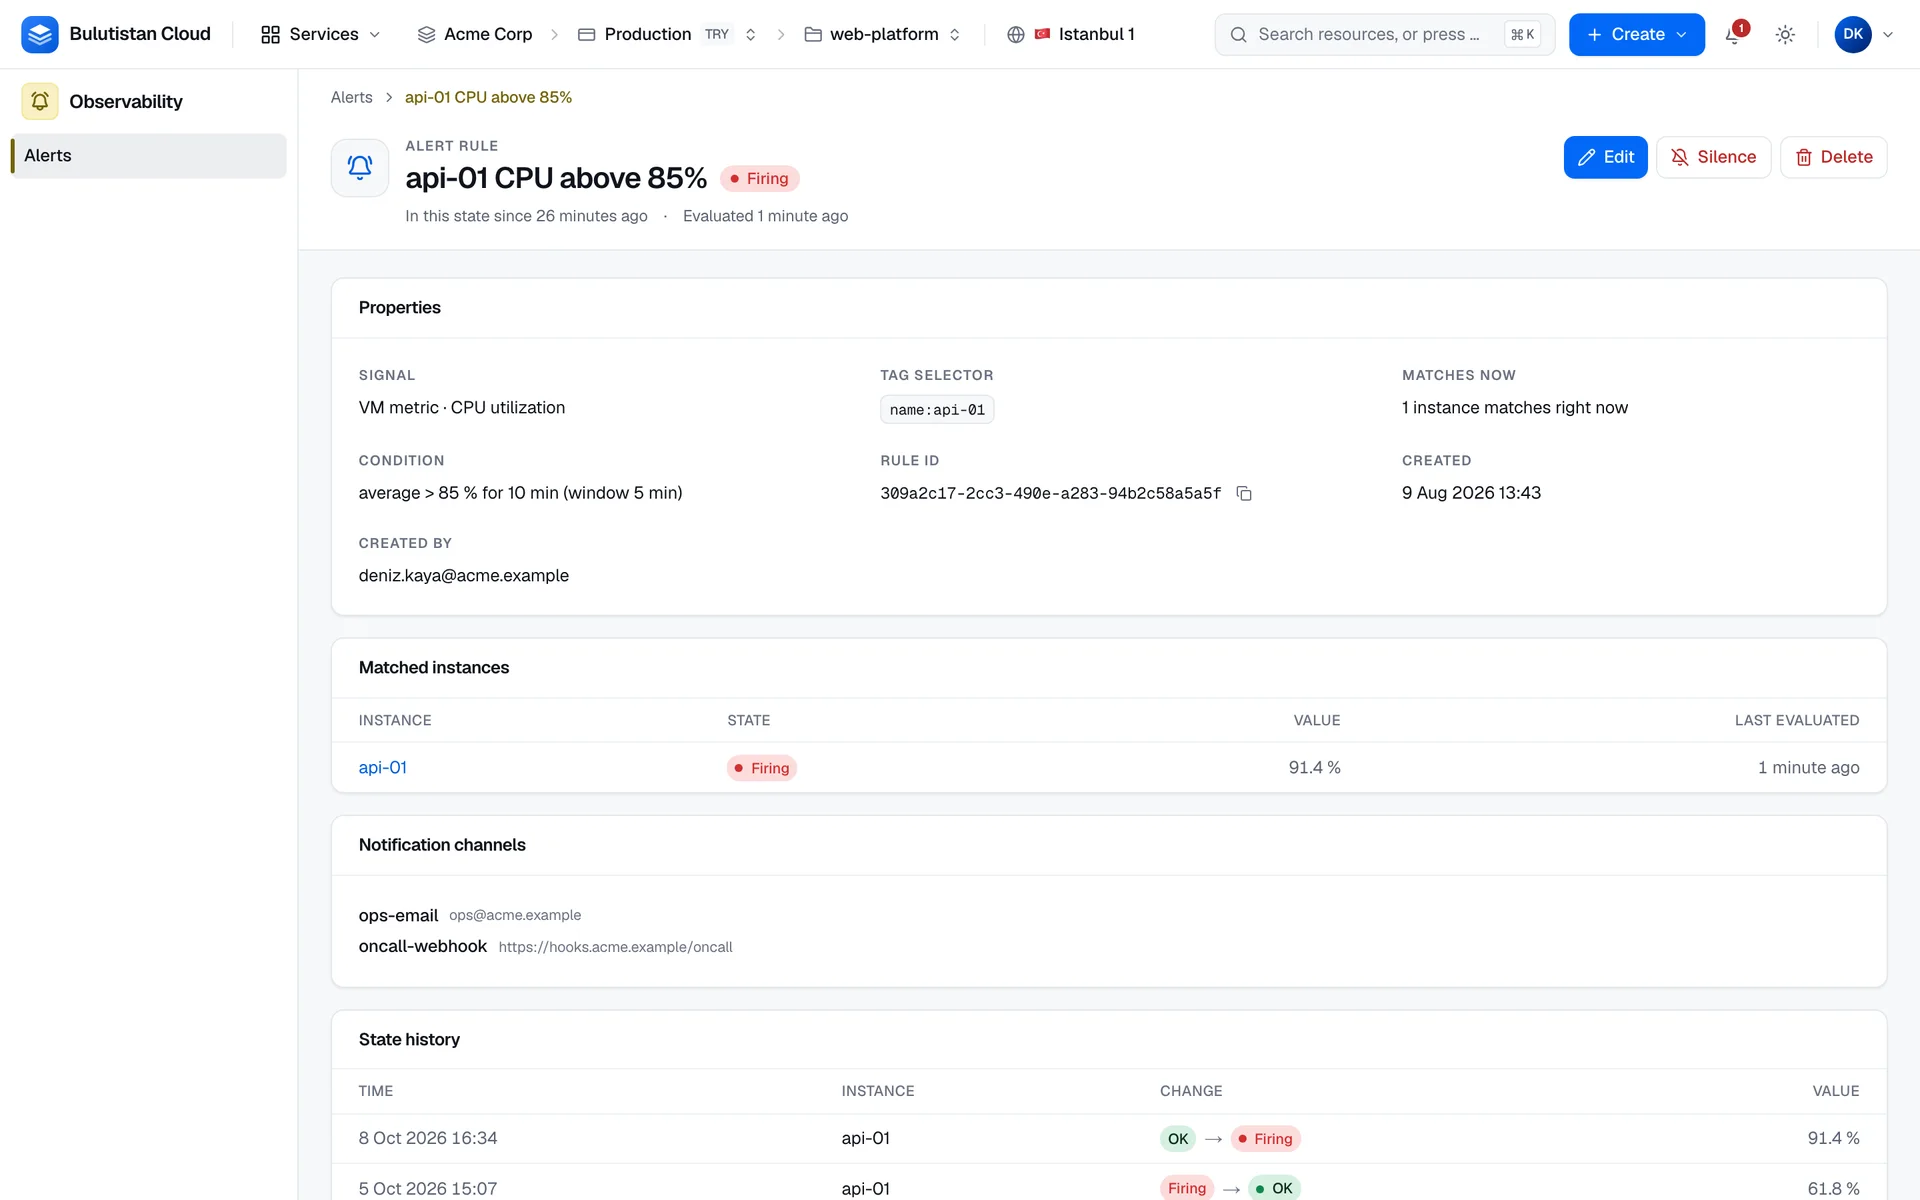Open the DK user avatar menu
Image resolution: width=1920 pixels, height=1200 pixels.
[x=1853, y=34]
